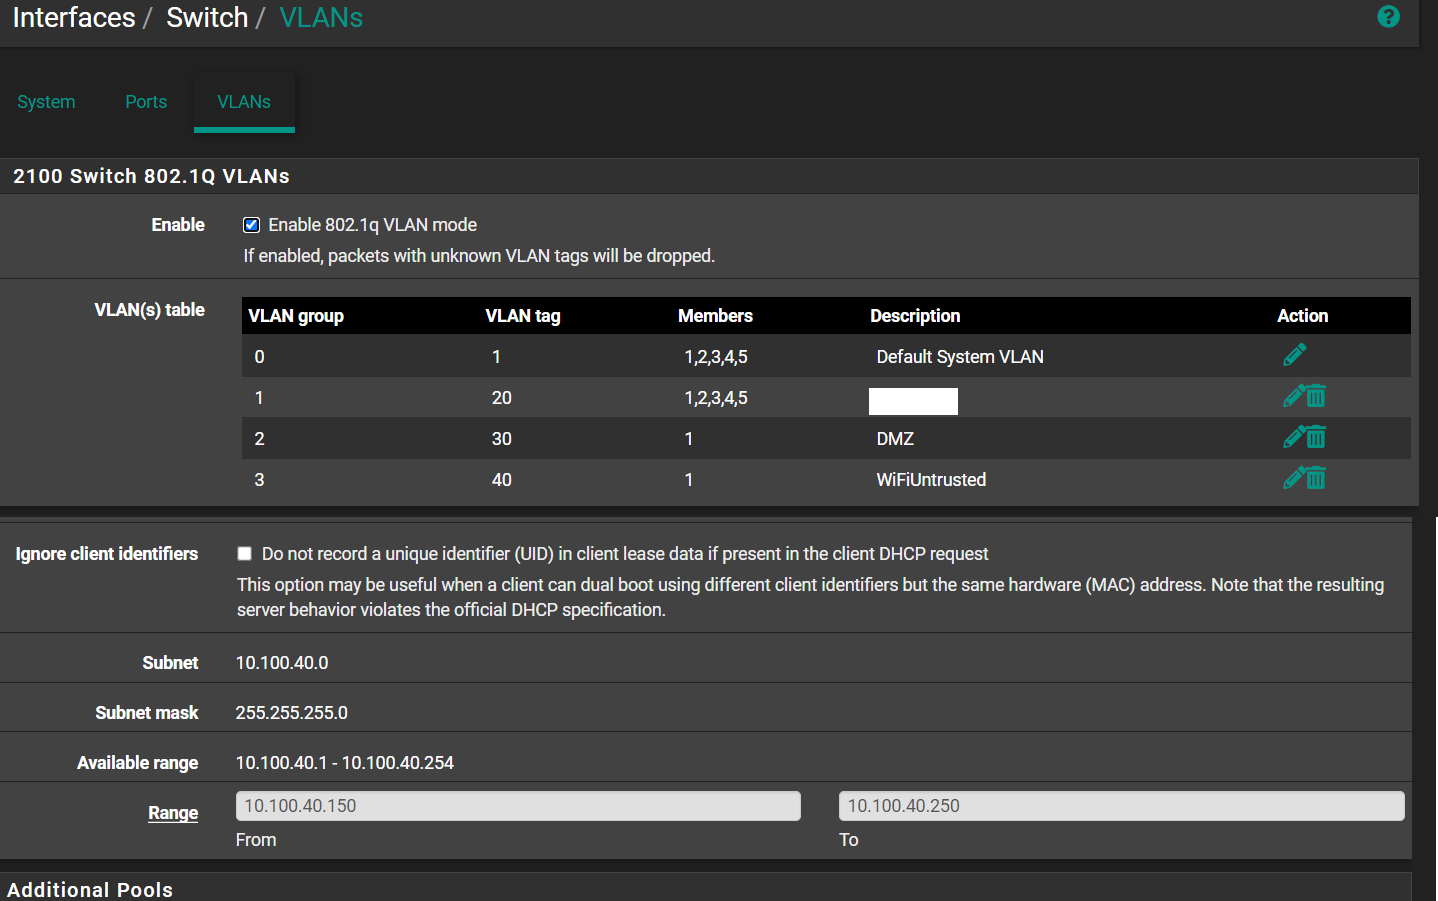
Task: Edit the DMZ VLAN pencil icon
Action: 1293,437
